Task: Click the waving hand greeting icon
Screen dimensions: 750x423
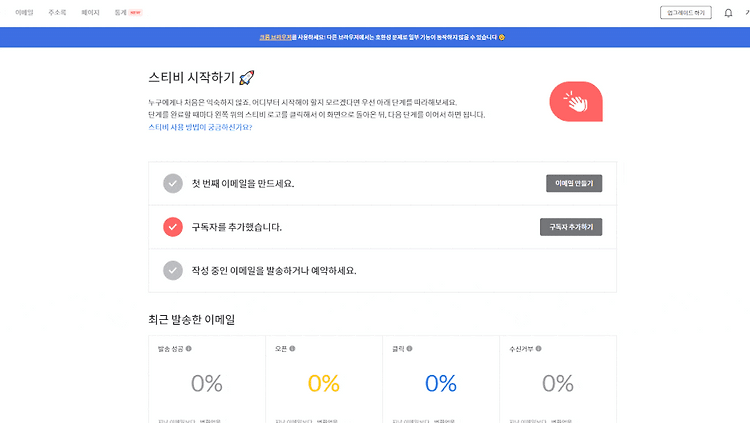Action: coord(576,101)
